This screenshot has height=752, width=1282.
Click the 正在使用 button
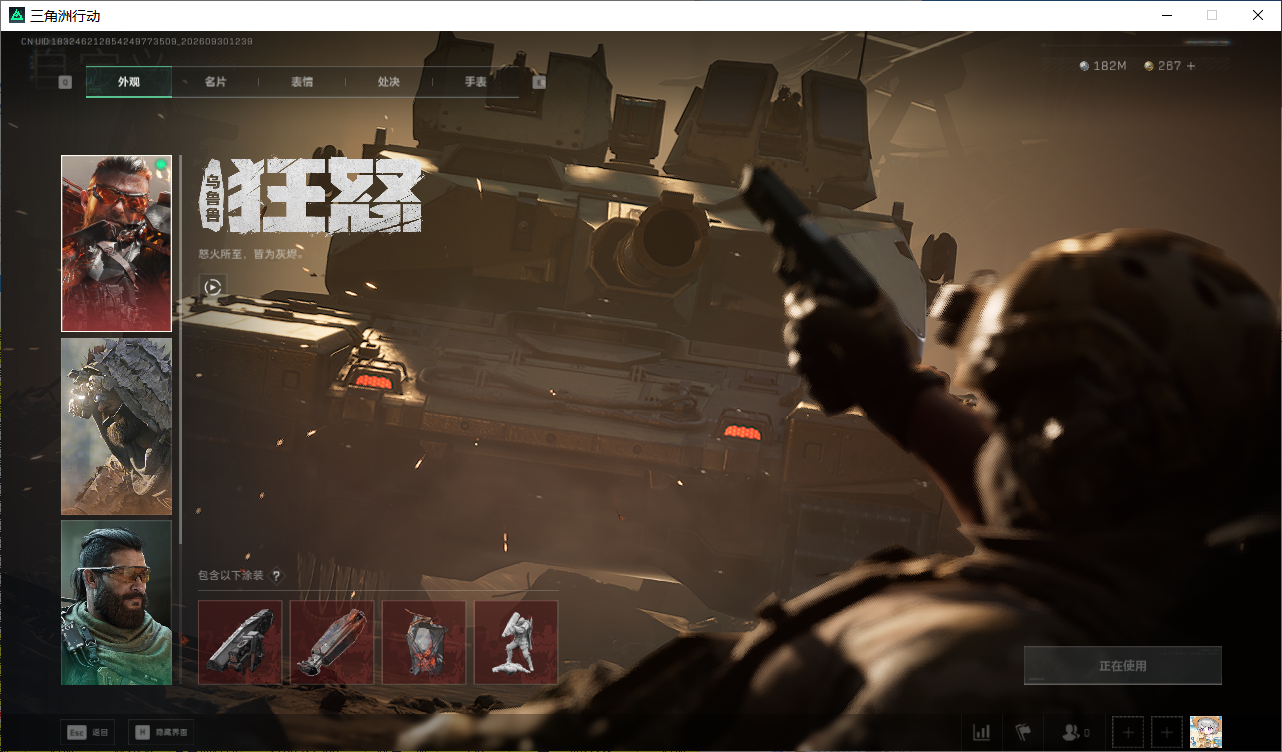point(1123,665)
